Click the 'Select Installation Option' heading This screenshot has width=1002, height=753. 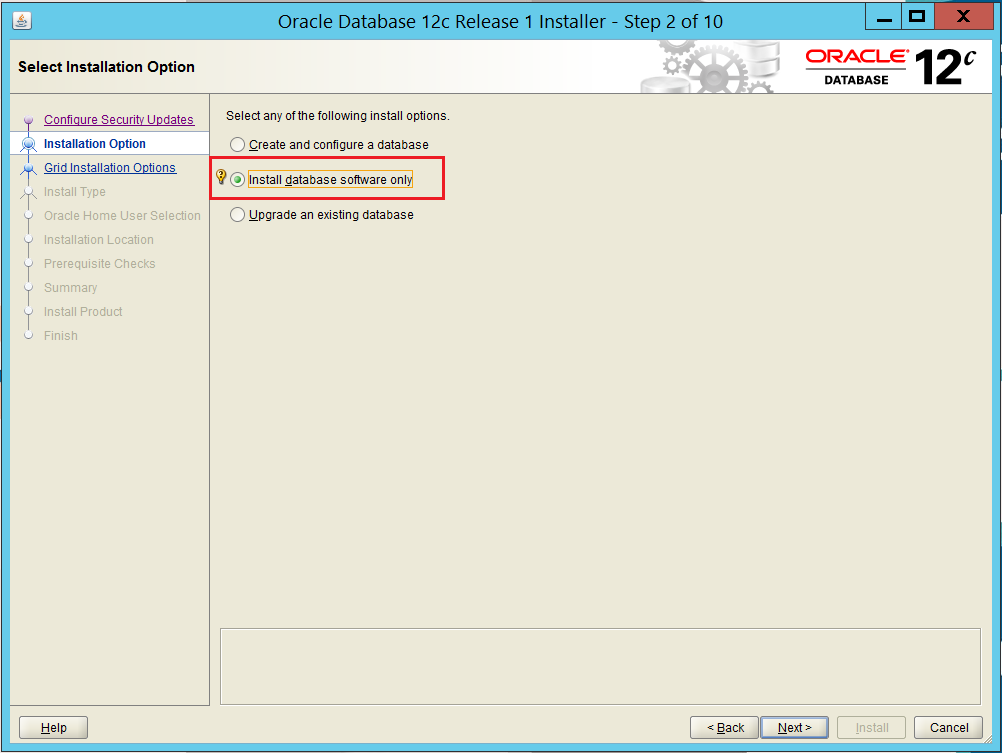coord(106,66)
